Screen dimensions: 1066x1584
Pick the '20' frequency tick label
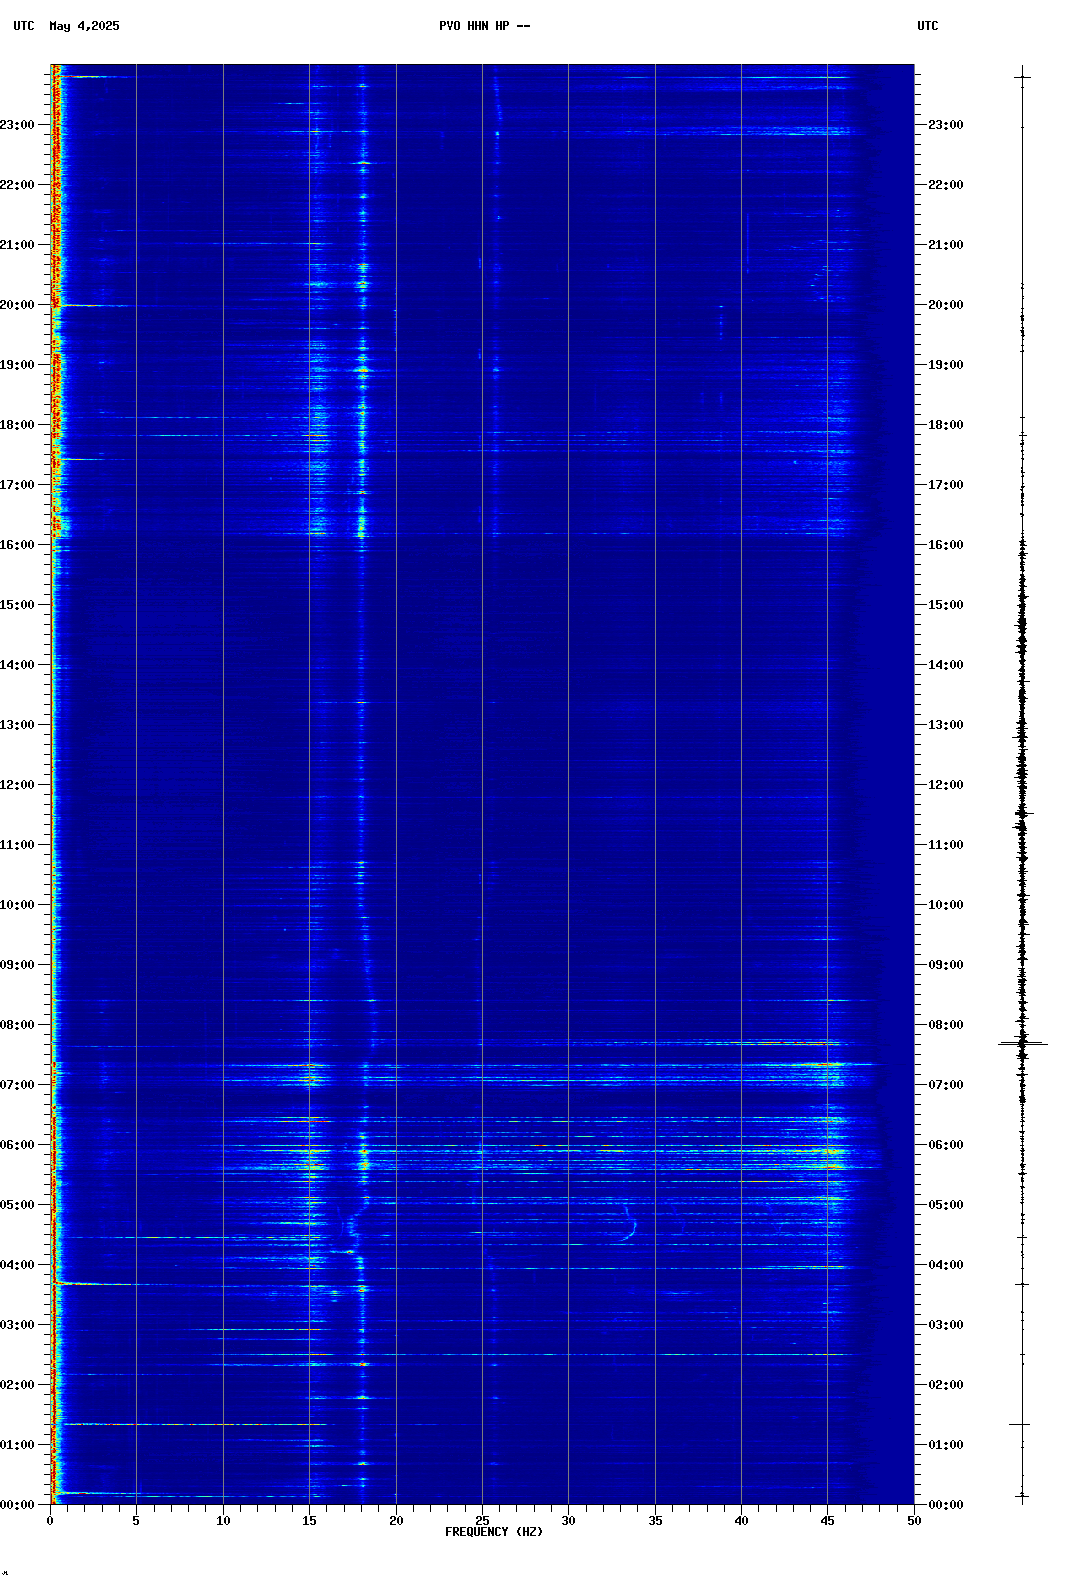396,1521
